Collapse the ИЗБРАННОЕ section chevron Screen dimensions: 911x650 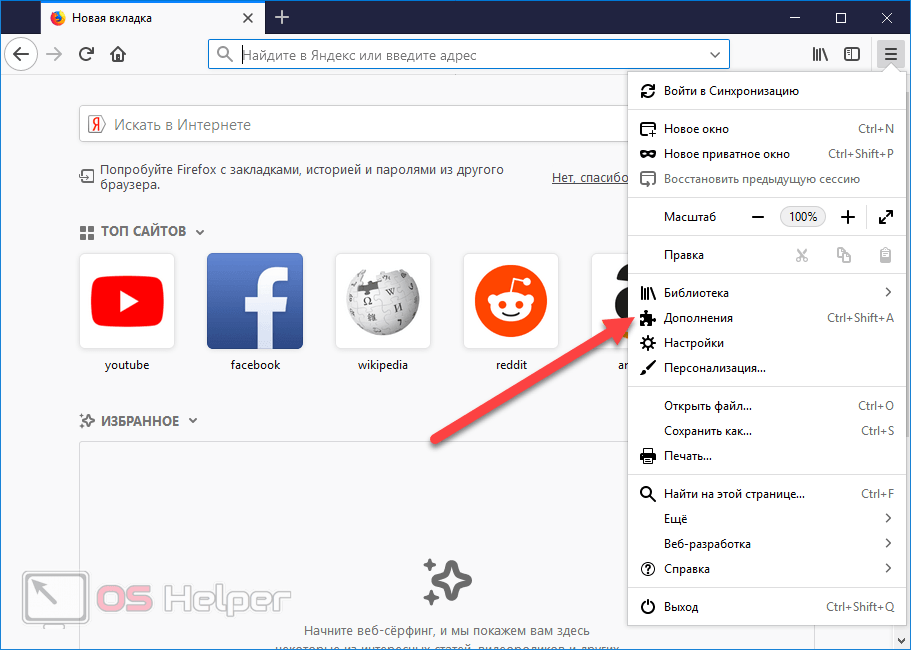pyautogui.click(x=193, y=421)
